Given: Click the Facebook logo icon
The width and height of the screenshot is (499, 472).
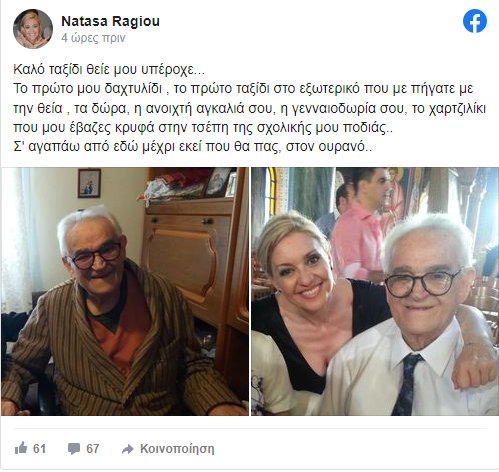Looking at the screenshot, I should click(x=475, y=21).
